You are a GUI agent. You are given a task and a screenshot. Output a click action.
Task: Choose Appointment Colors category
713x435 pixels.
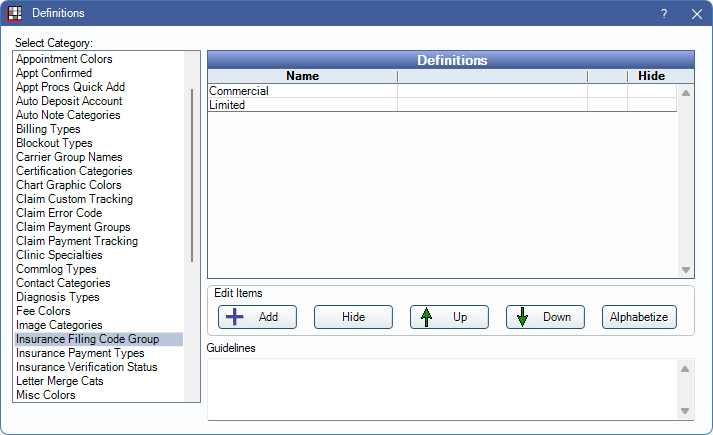pyautogui.click(x=64, y=59)
